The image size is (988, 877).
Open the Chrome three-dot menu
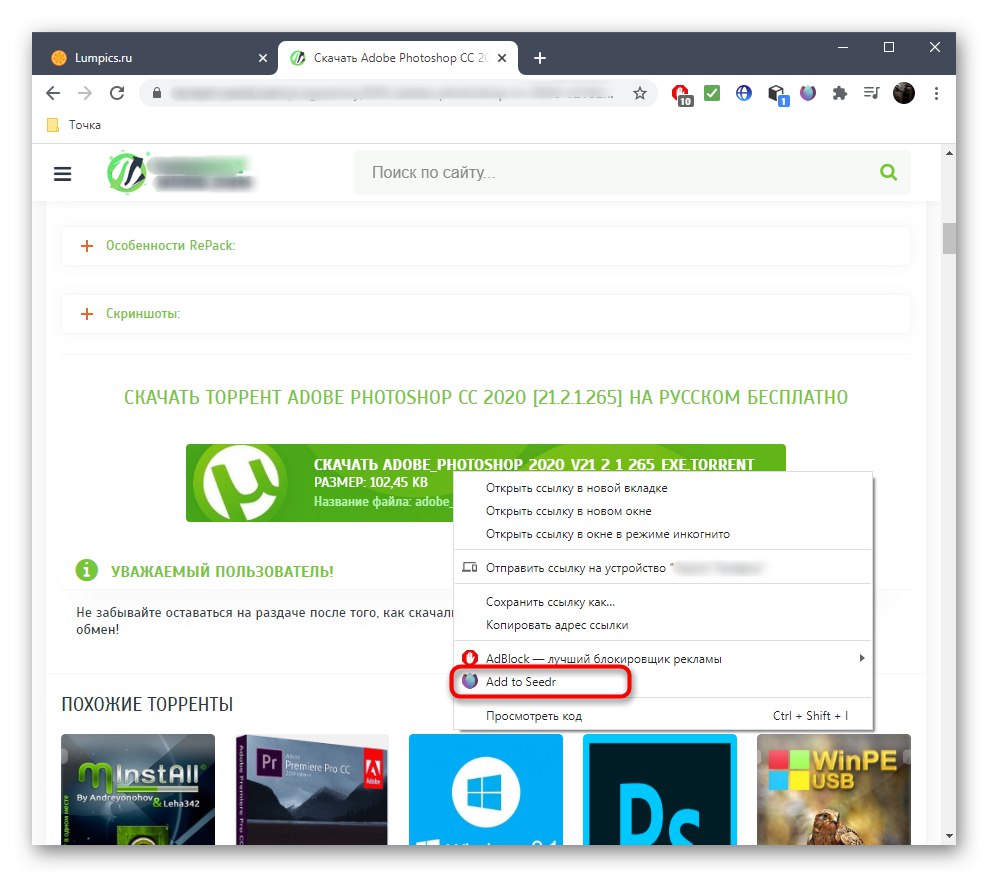[x=936, y=93]
